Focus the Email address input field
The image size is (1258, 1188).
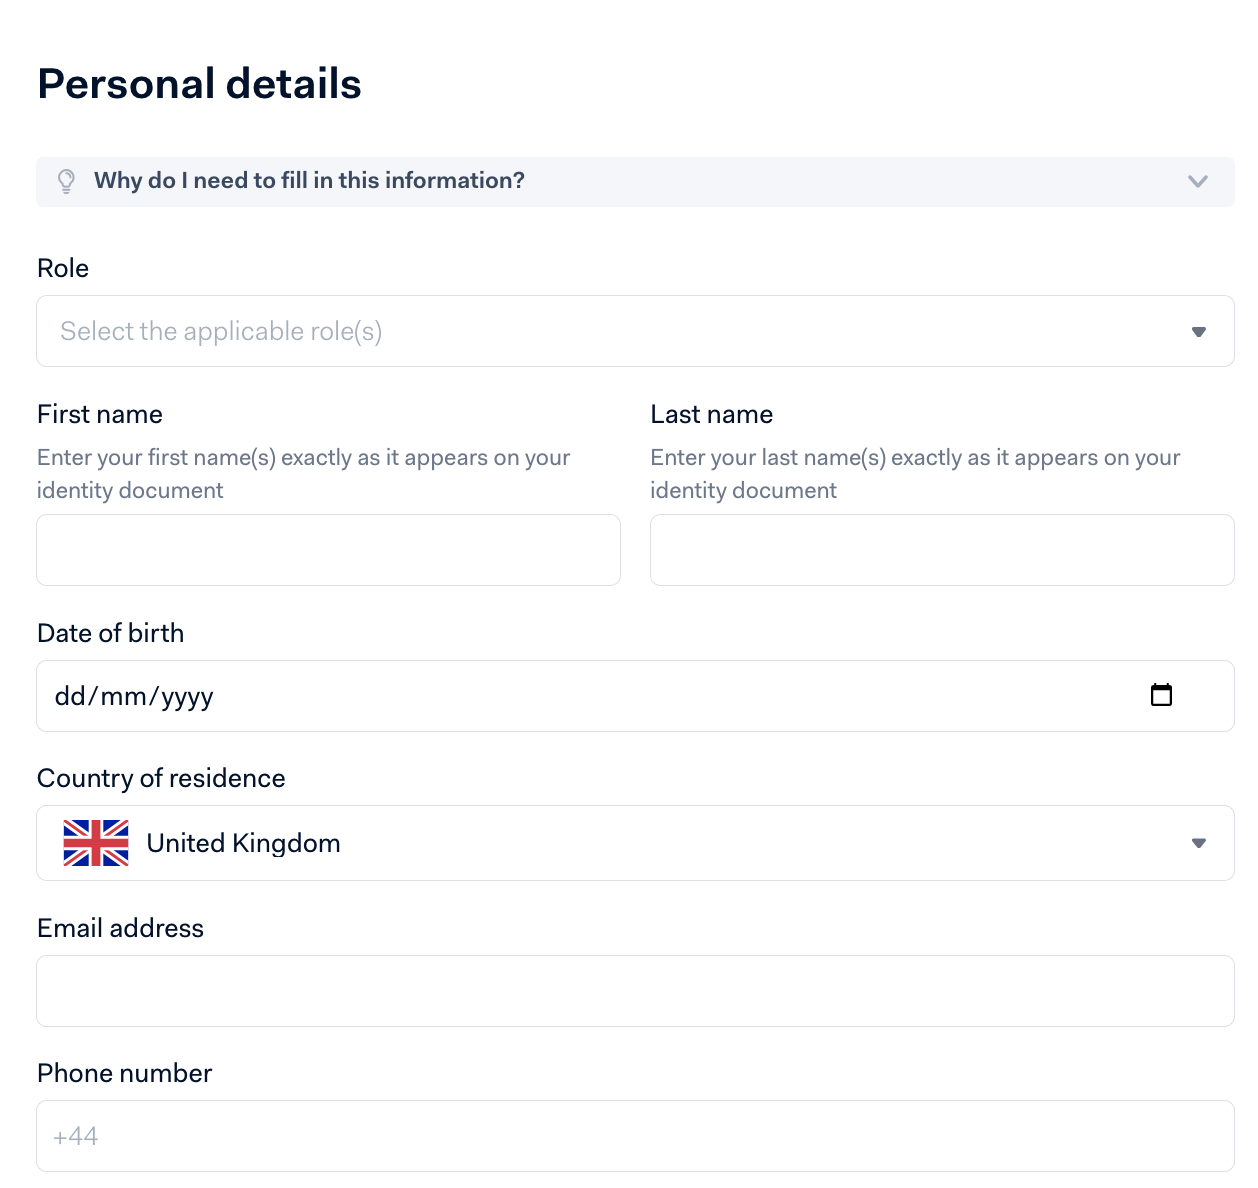(x=635, y=991)
